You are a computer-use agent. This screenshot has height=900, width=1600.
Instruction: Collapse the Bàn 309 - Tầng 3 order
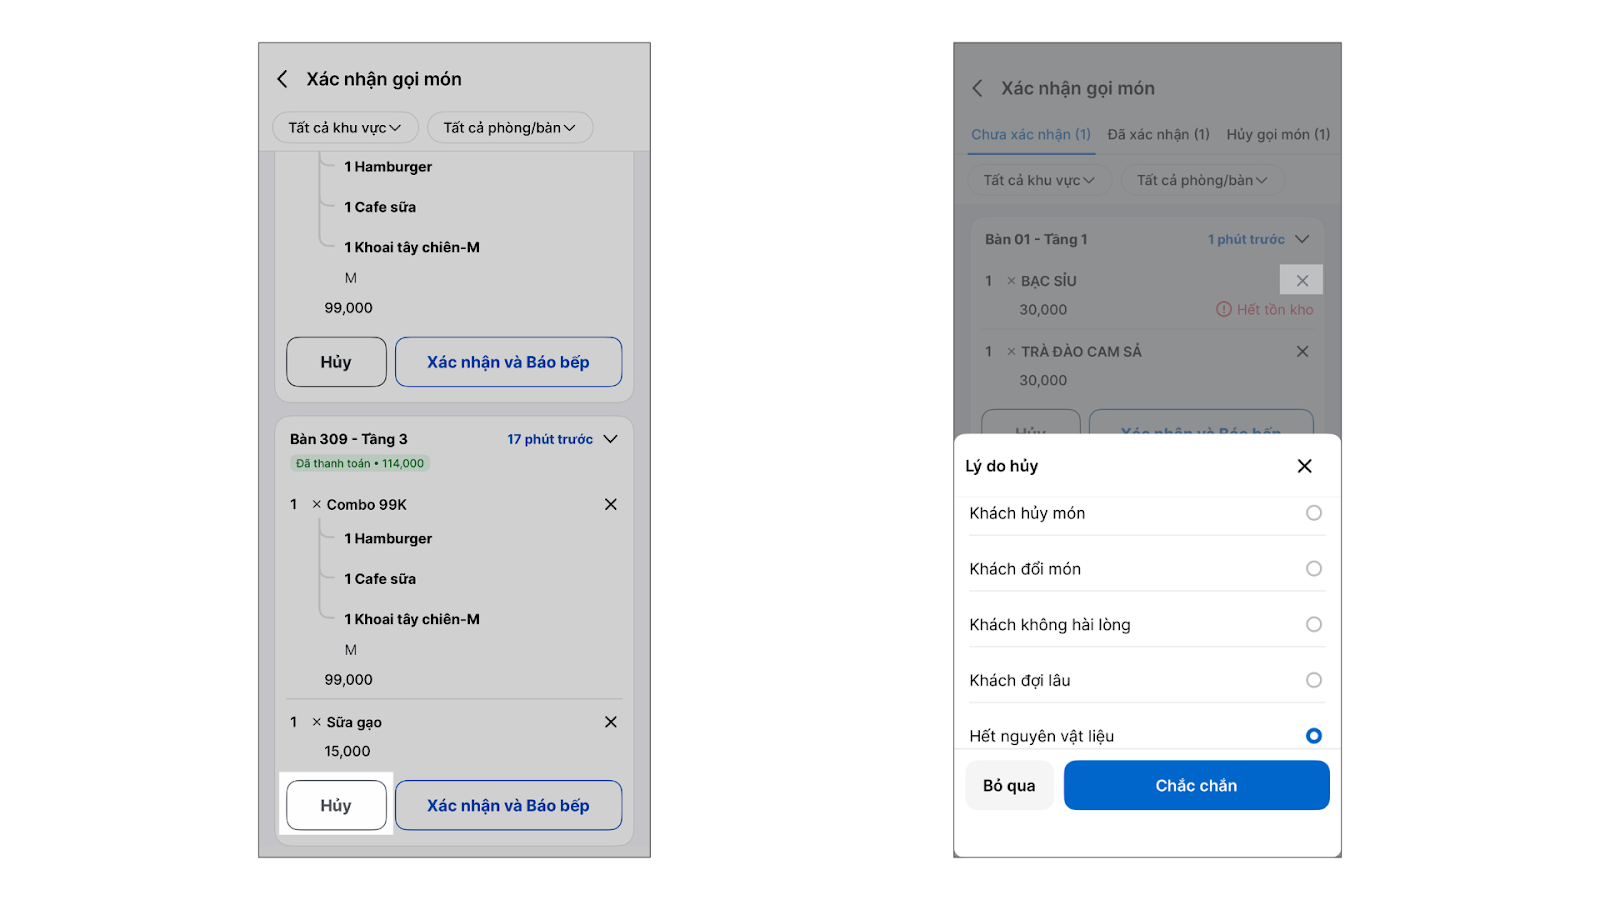point(610,439)
